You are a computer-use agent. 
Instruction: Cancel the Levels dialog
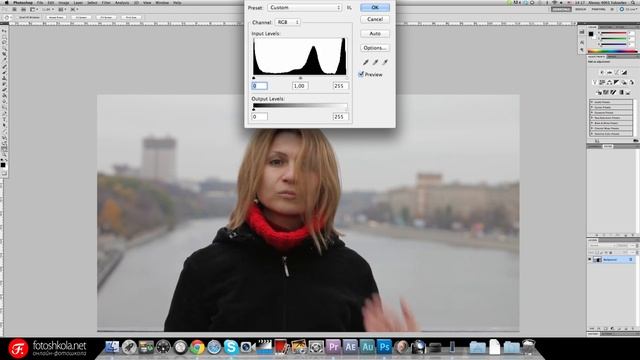pyautogui.click(x=375, y=19)
